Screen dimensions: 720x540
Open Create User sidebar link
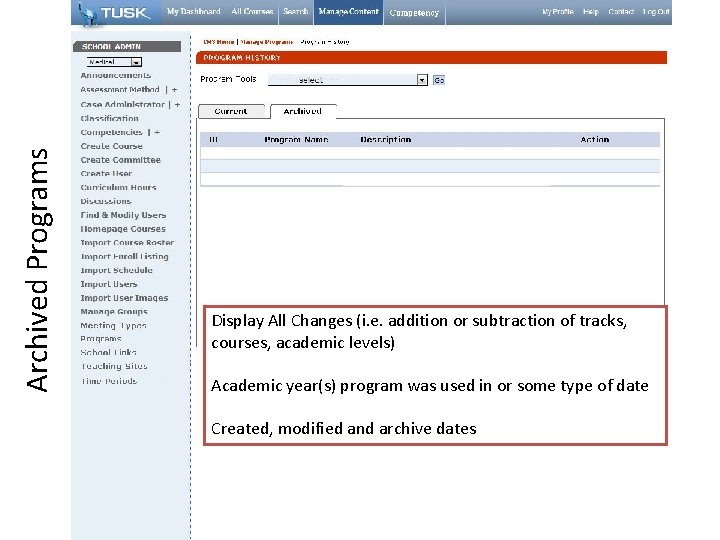(106, 174)
